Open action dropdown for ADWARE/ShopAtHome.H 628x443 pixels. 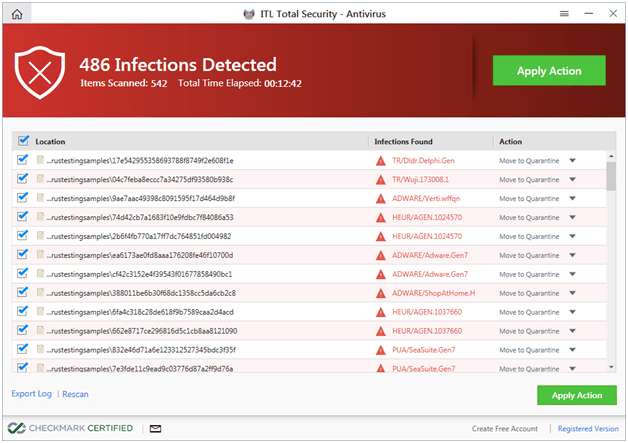point(572,293)
